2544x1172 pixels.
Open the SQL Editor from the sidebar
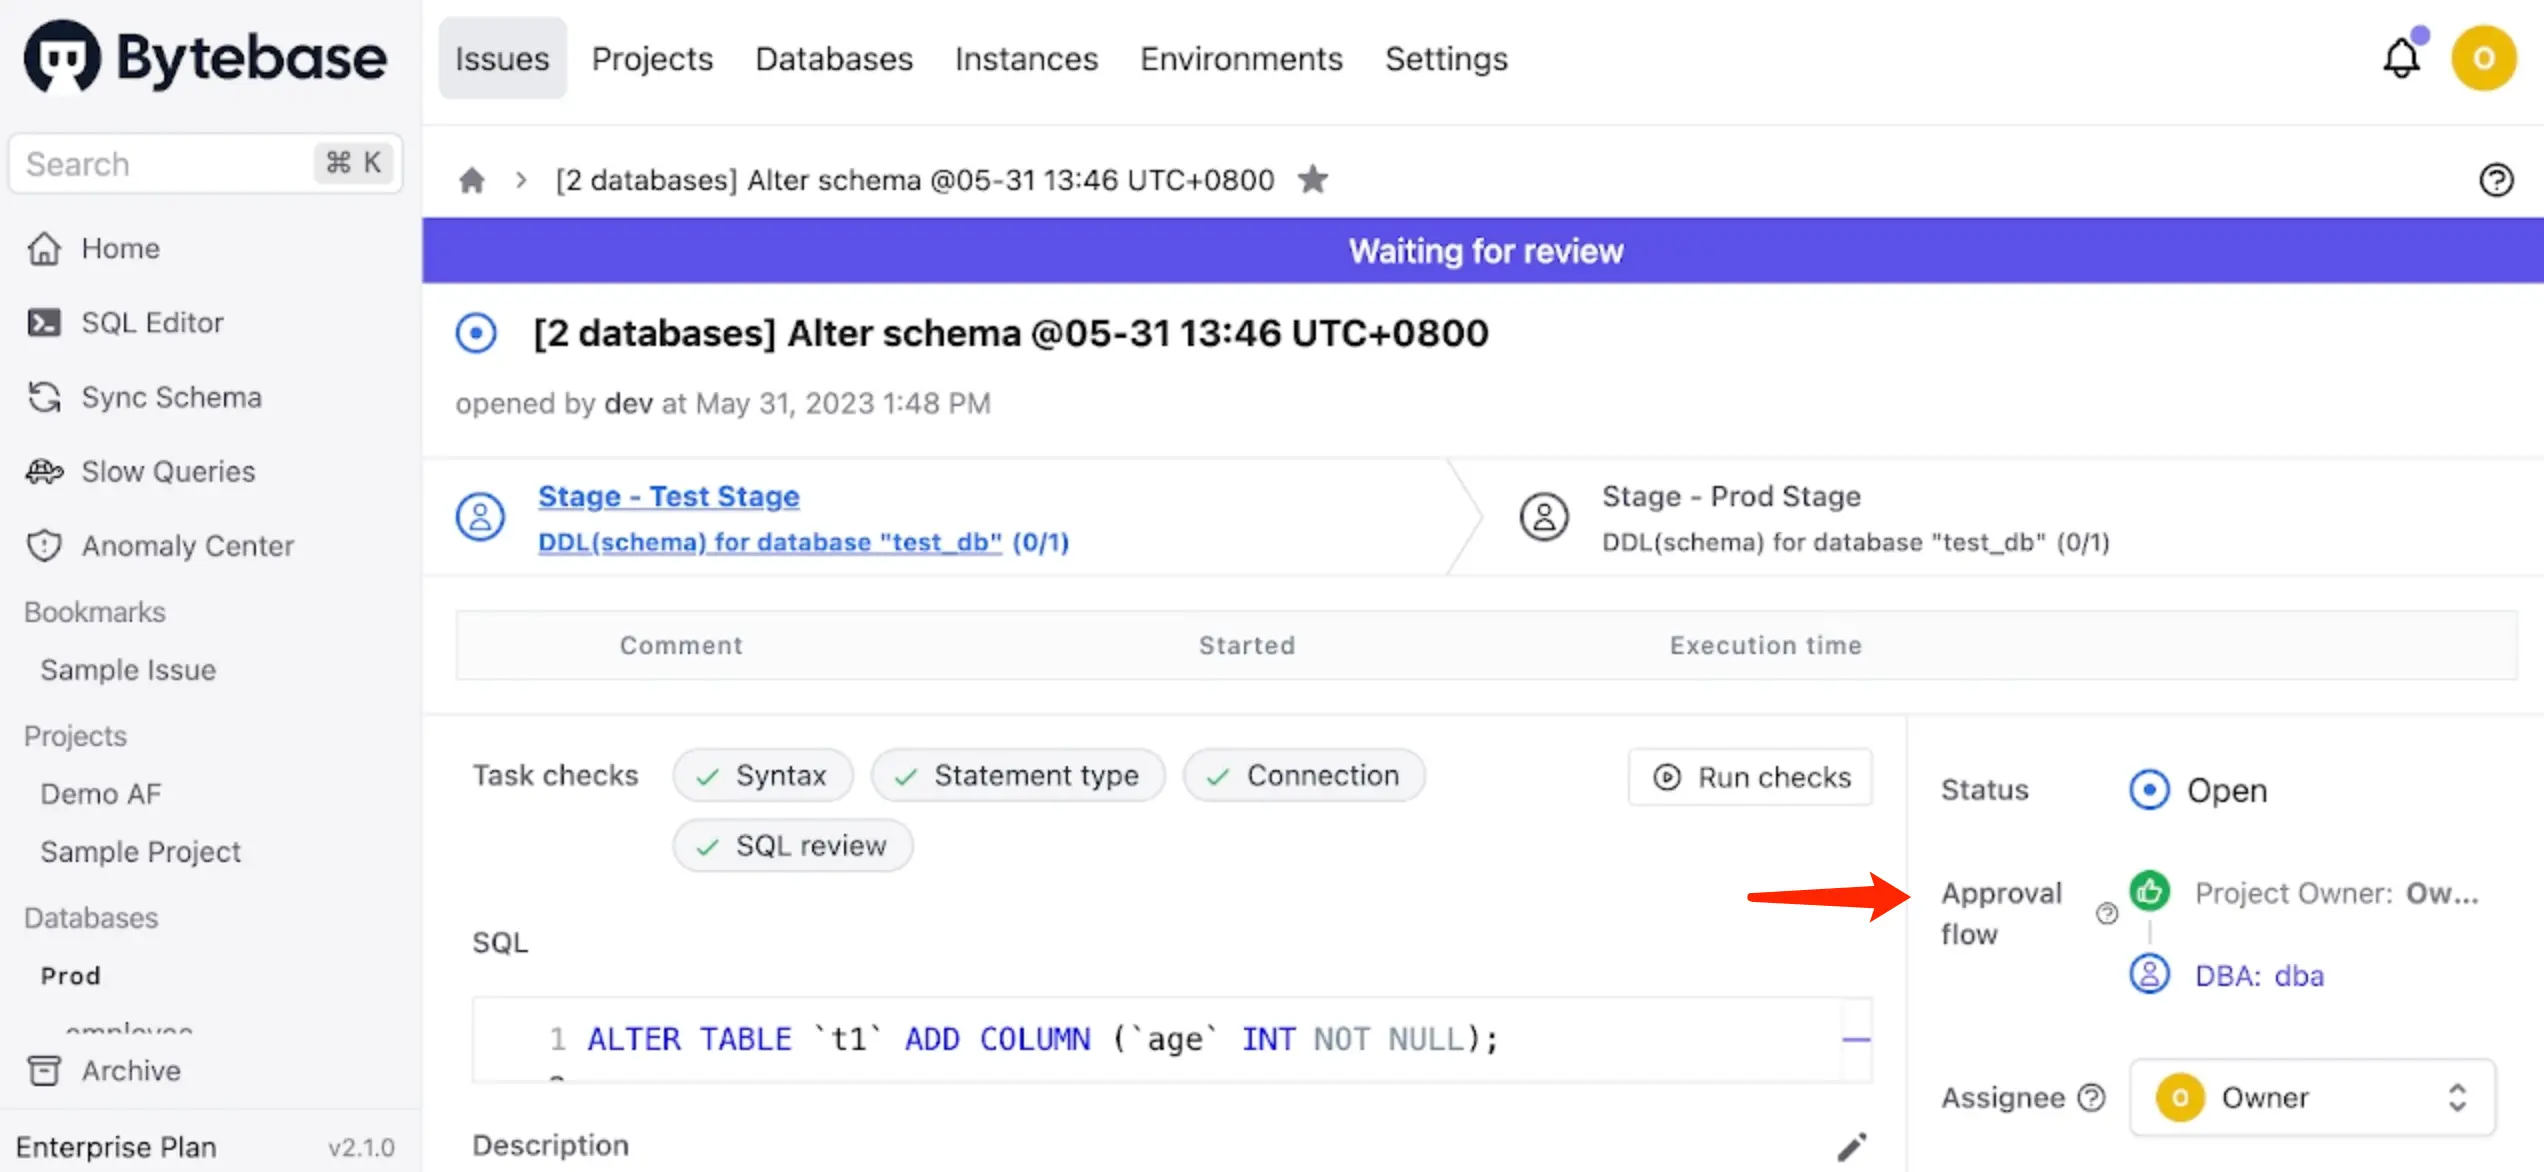tap(152, 322)
